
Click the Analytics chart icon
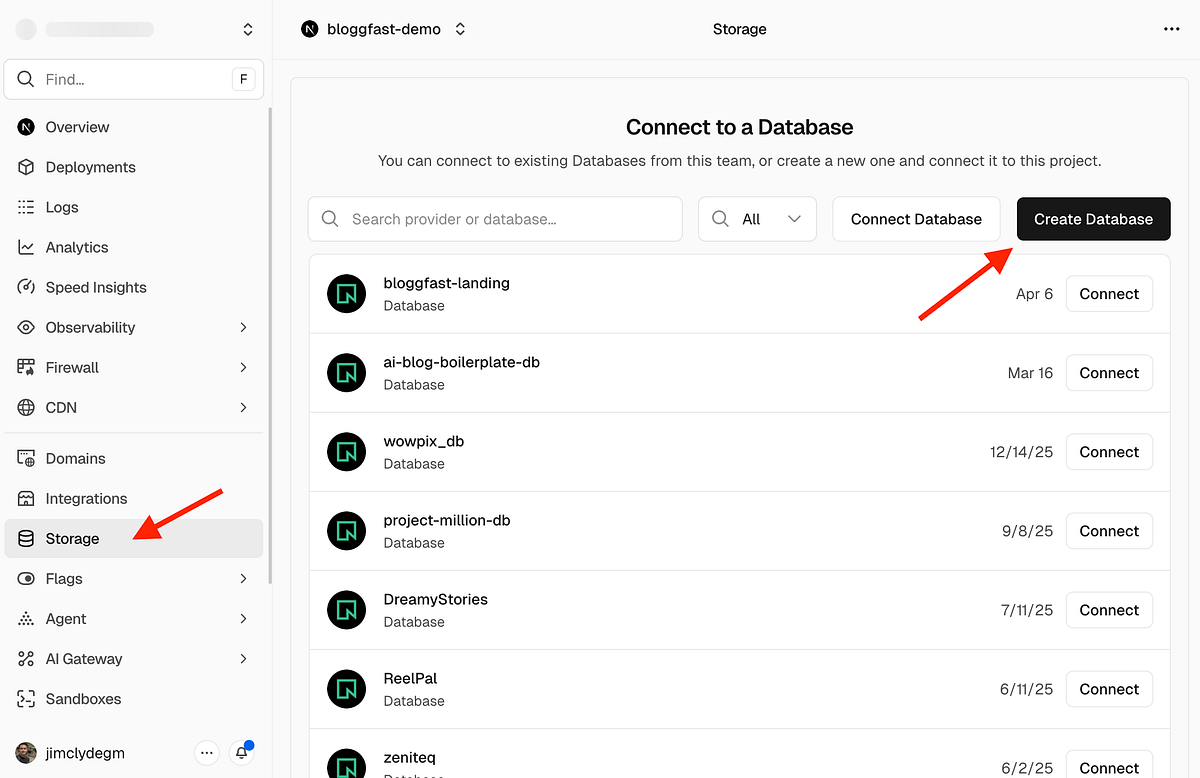[26, 247]
